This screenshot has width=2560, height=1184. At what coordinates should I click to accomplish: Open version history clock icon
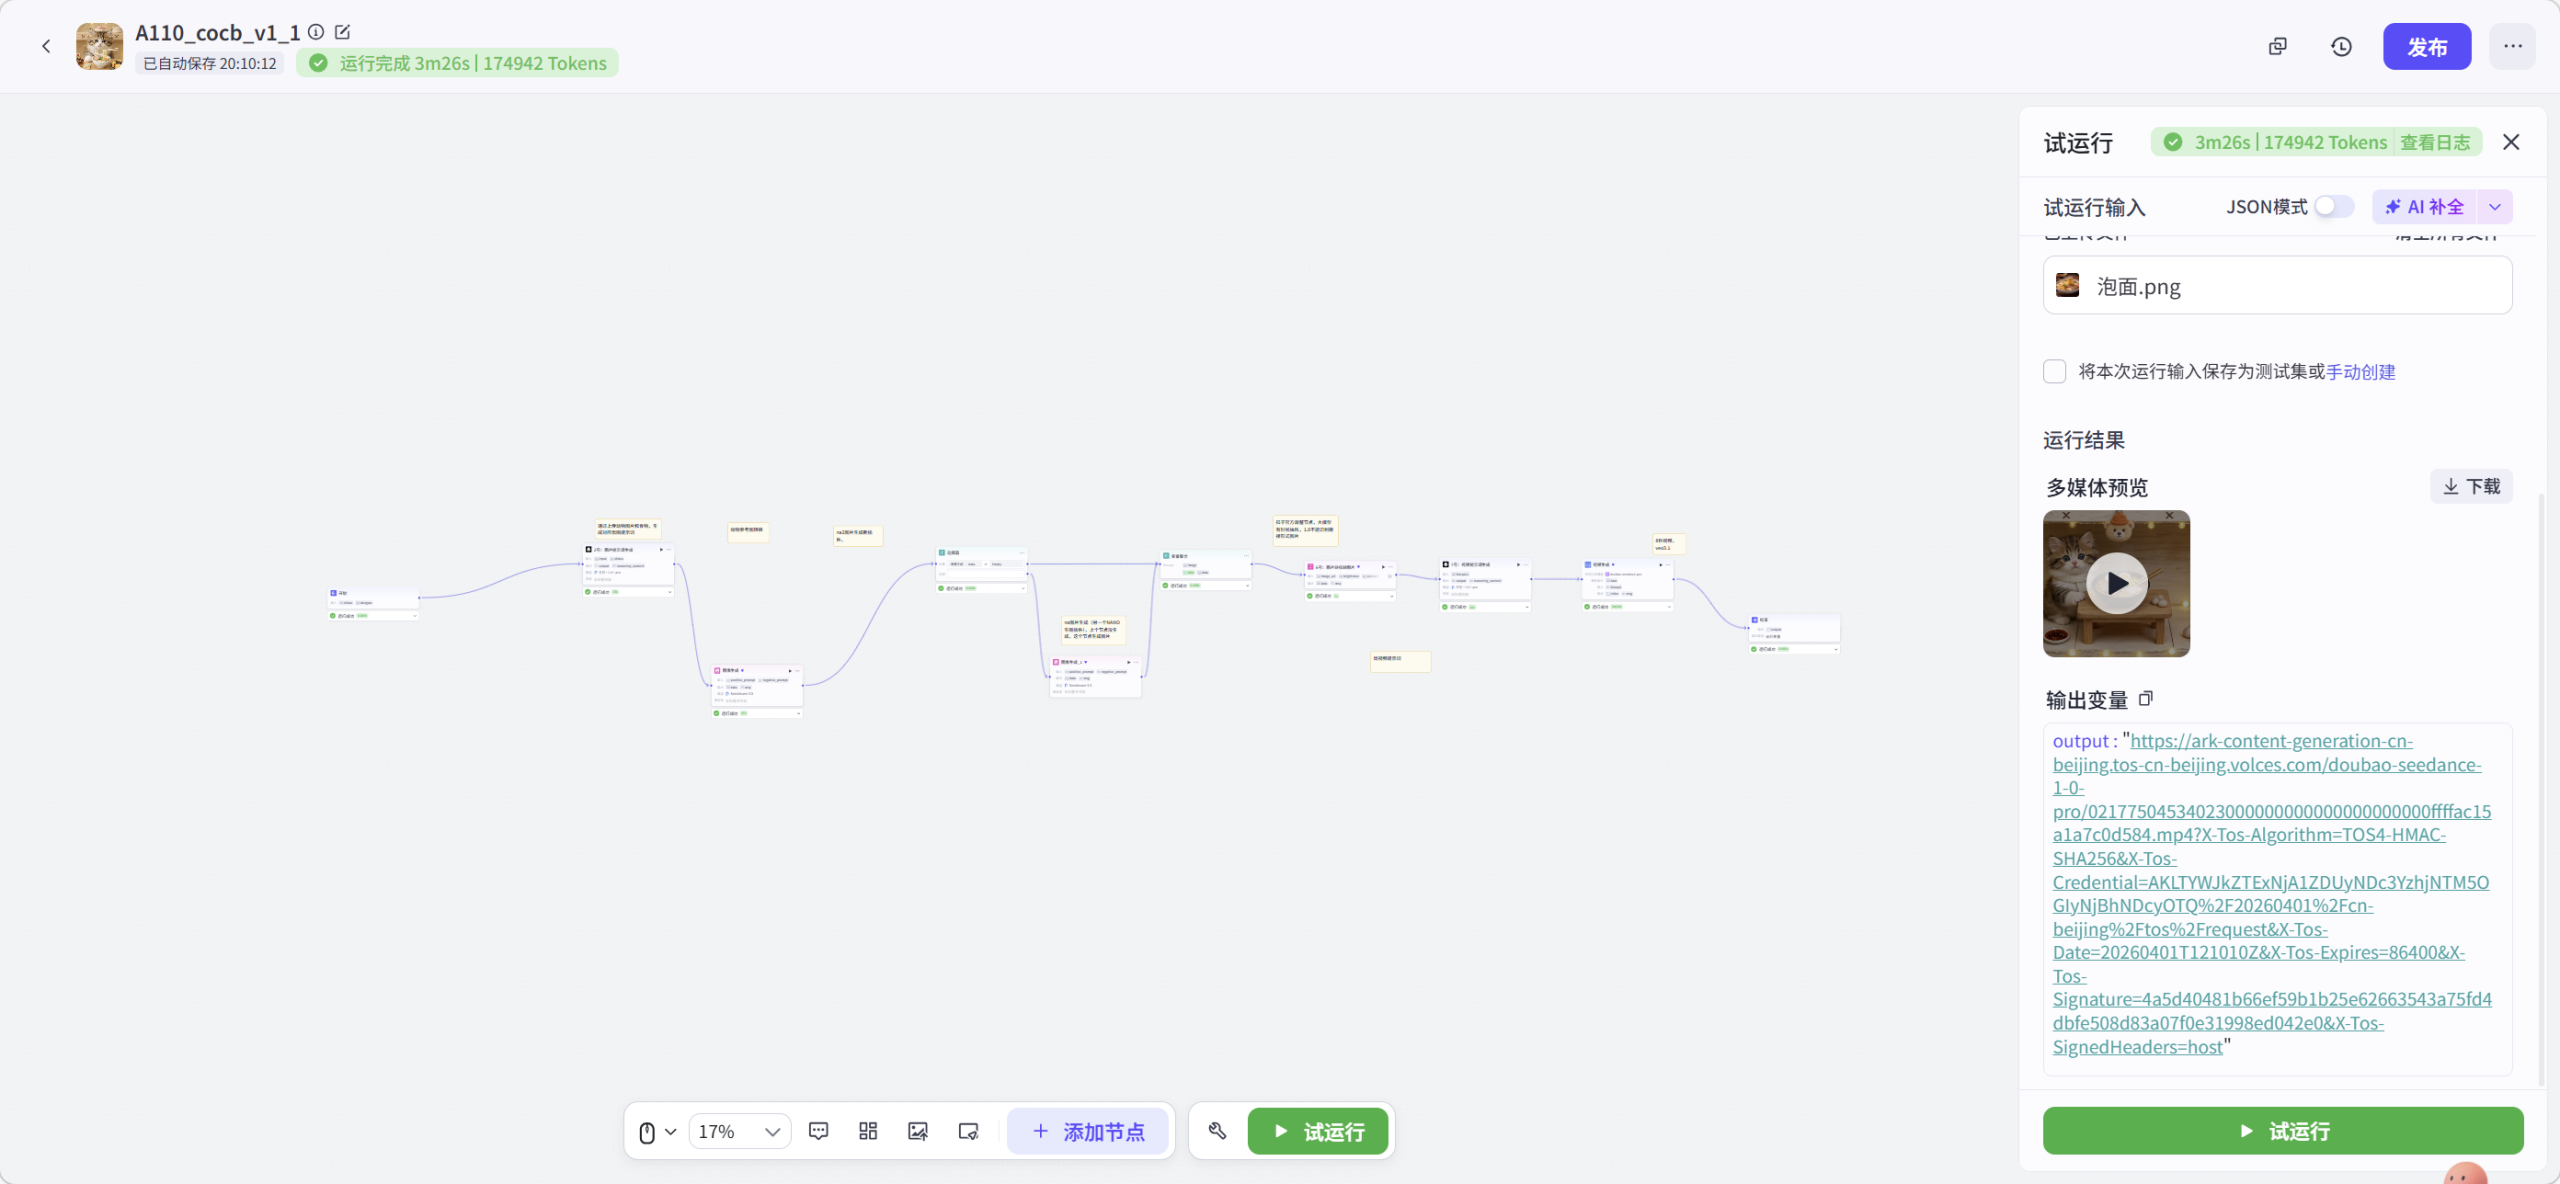pyautogui.click(x=2341, y=47)
